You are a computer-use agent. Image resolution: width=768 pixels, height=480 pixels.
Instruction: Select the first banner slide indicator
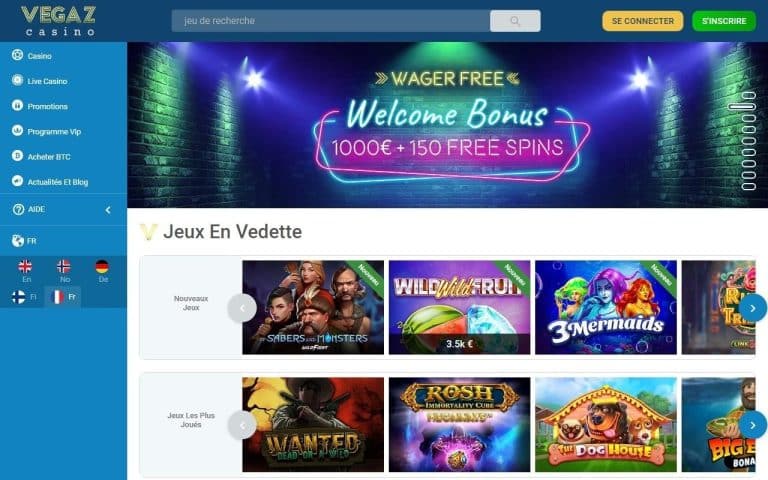(748, 95)
